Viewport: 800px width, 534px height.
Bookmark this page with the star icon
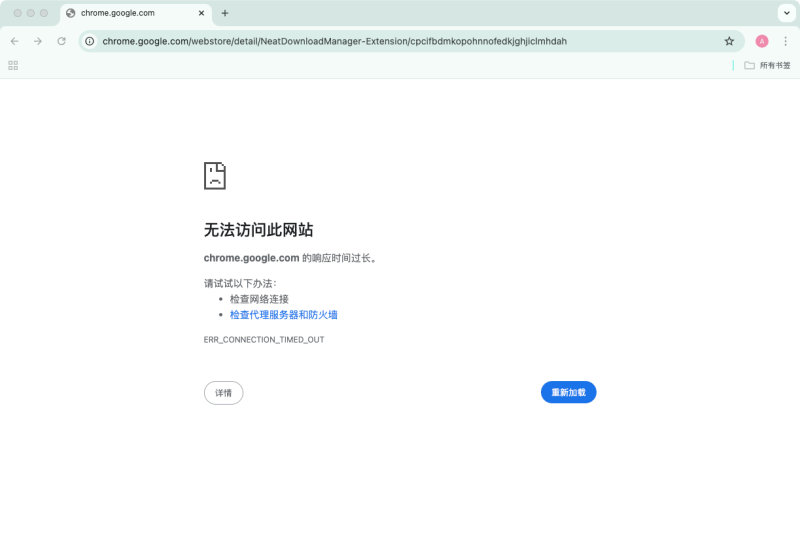tap(729, 41)
